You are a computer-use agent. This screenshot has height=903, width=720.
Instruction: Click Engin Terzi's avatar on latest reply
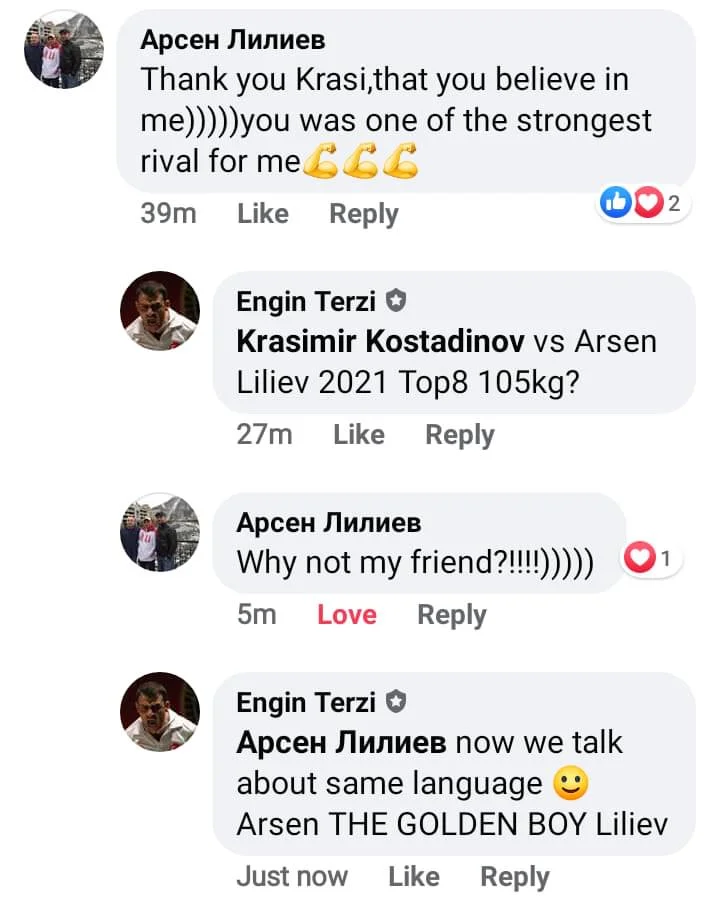(160, 711)
